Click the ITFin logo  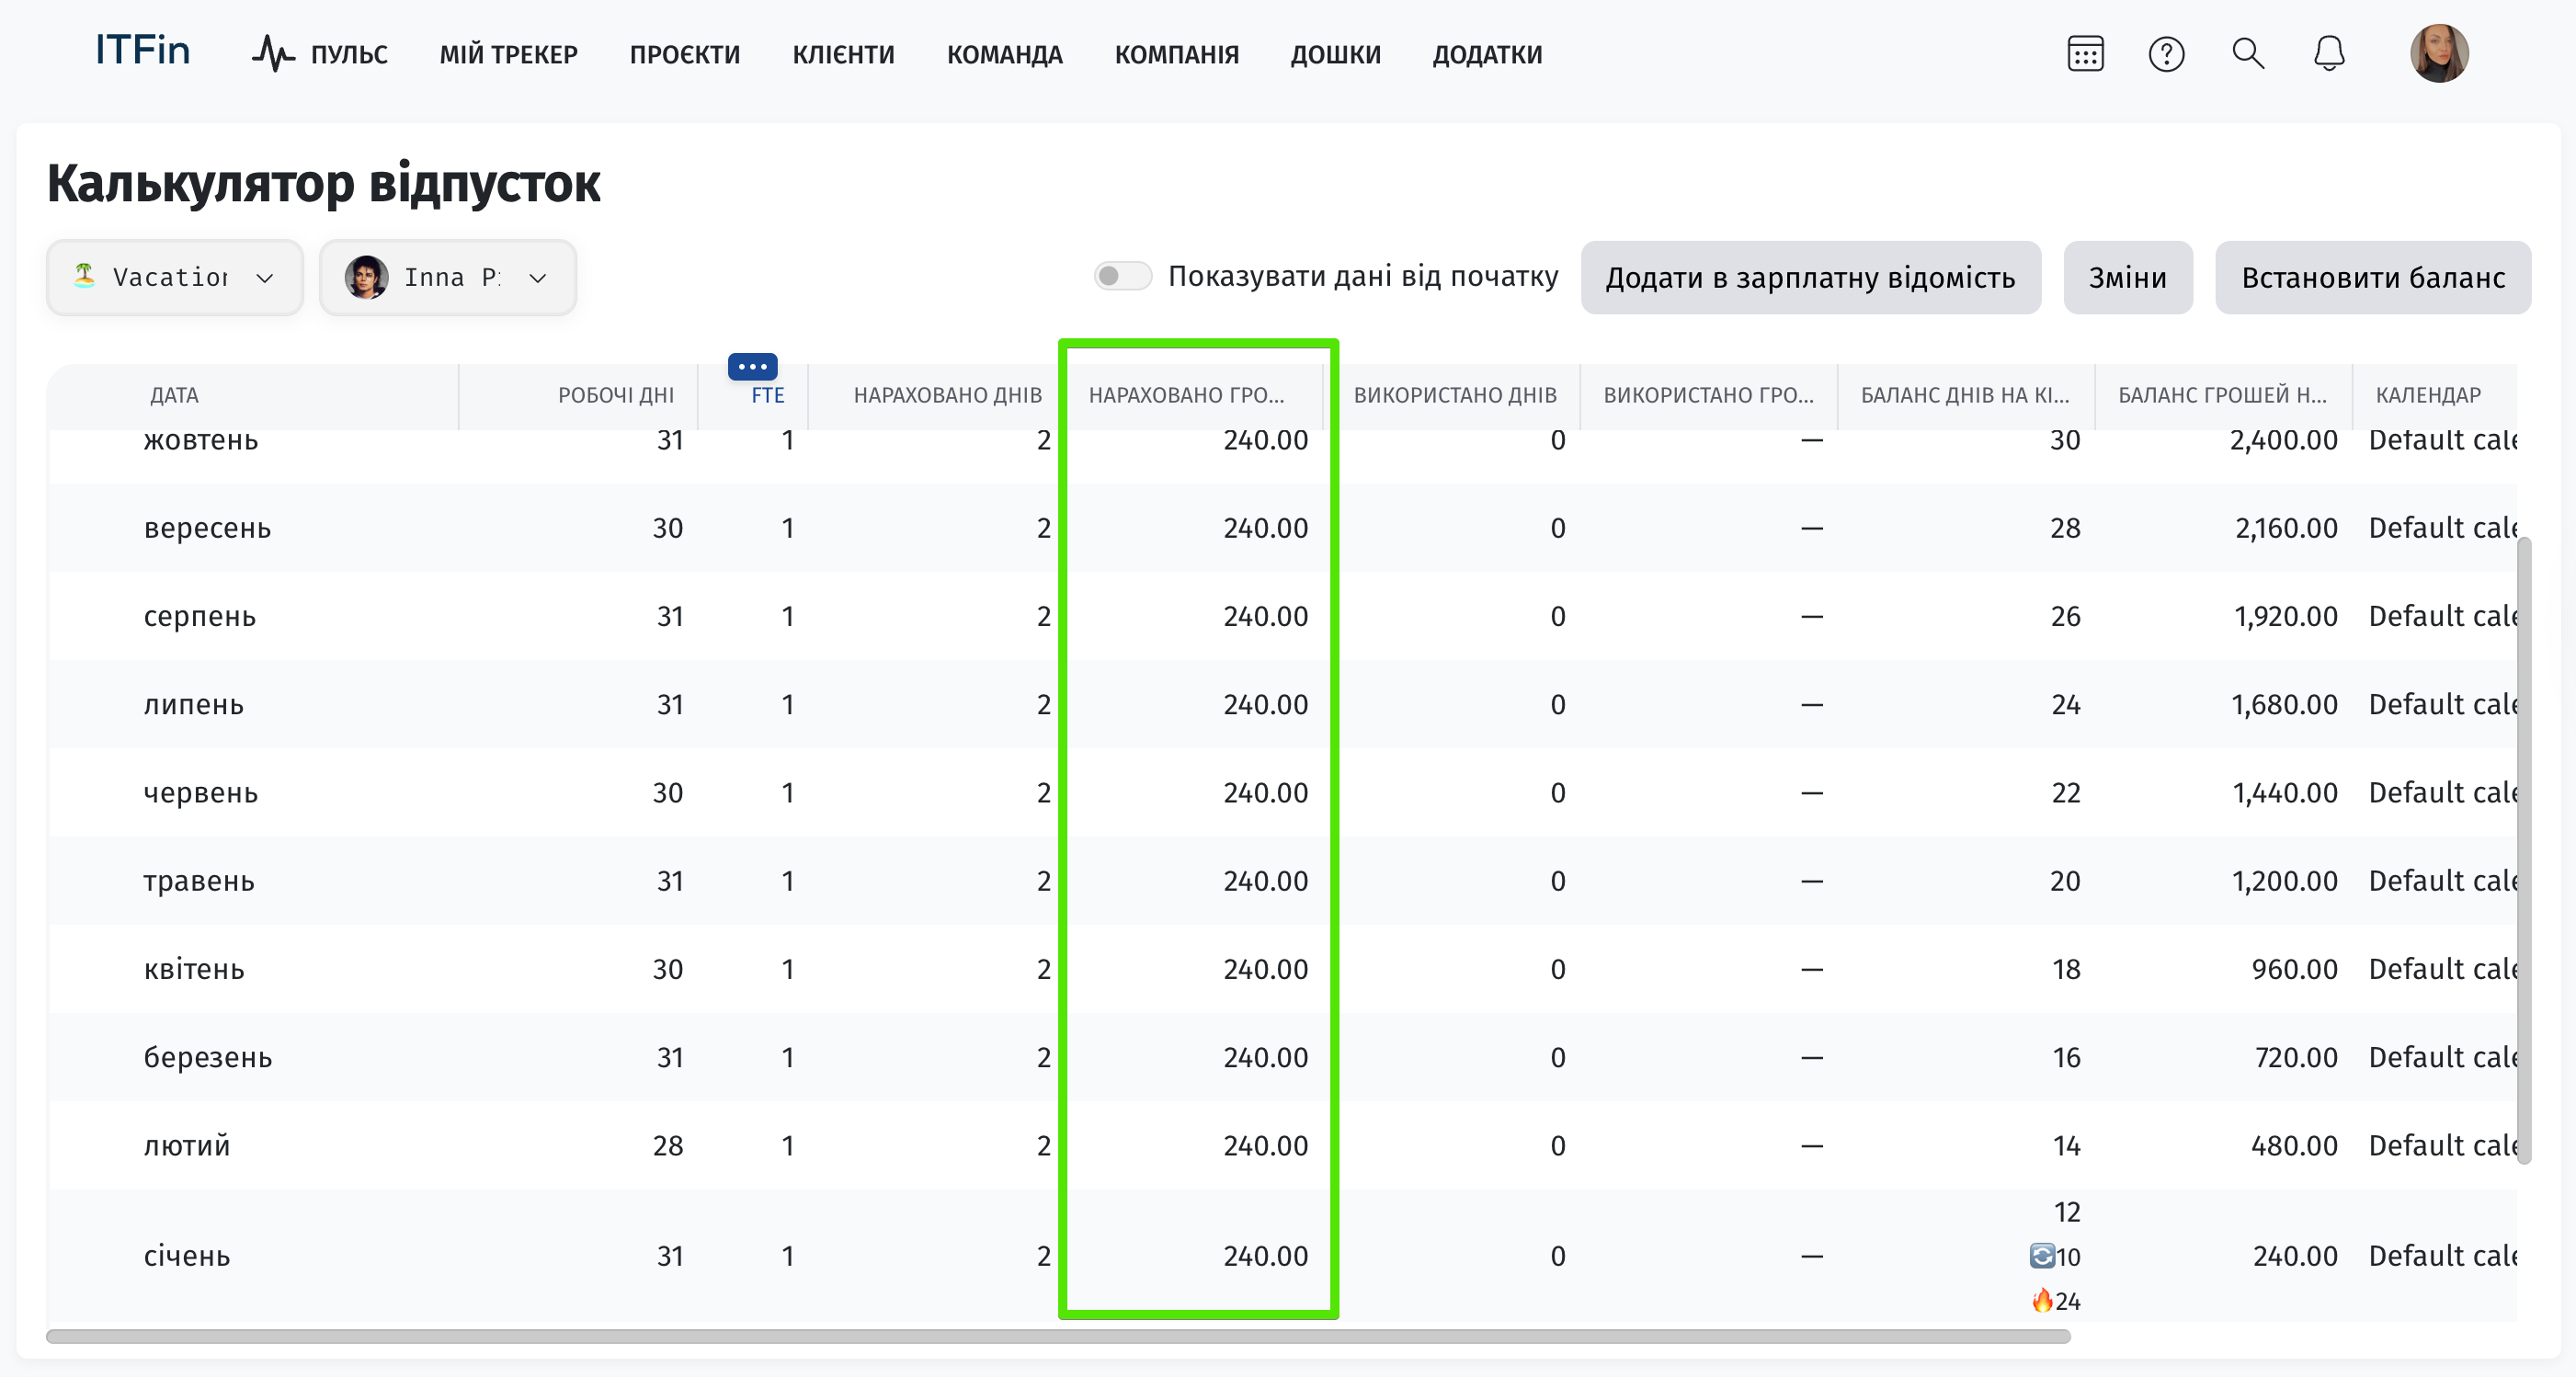pyautogui.click(x=142, y=50)
